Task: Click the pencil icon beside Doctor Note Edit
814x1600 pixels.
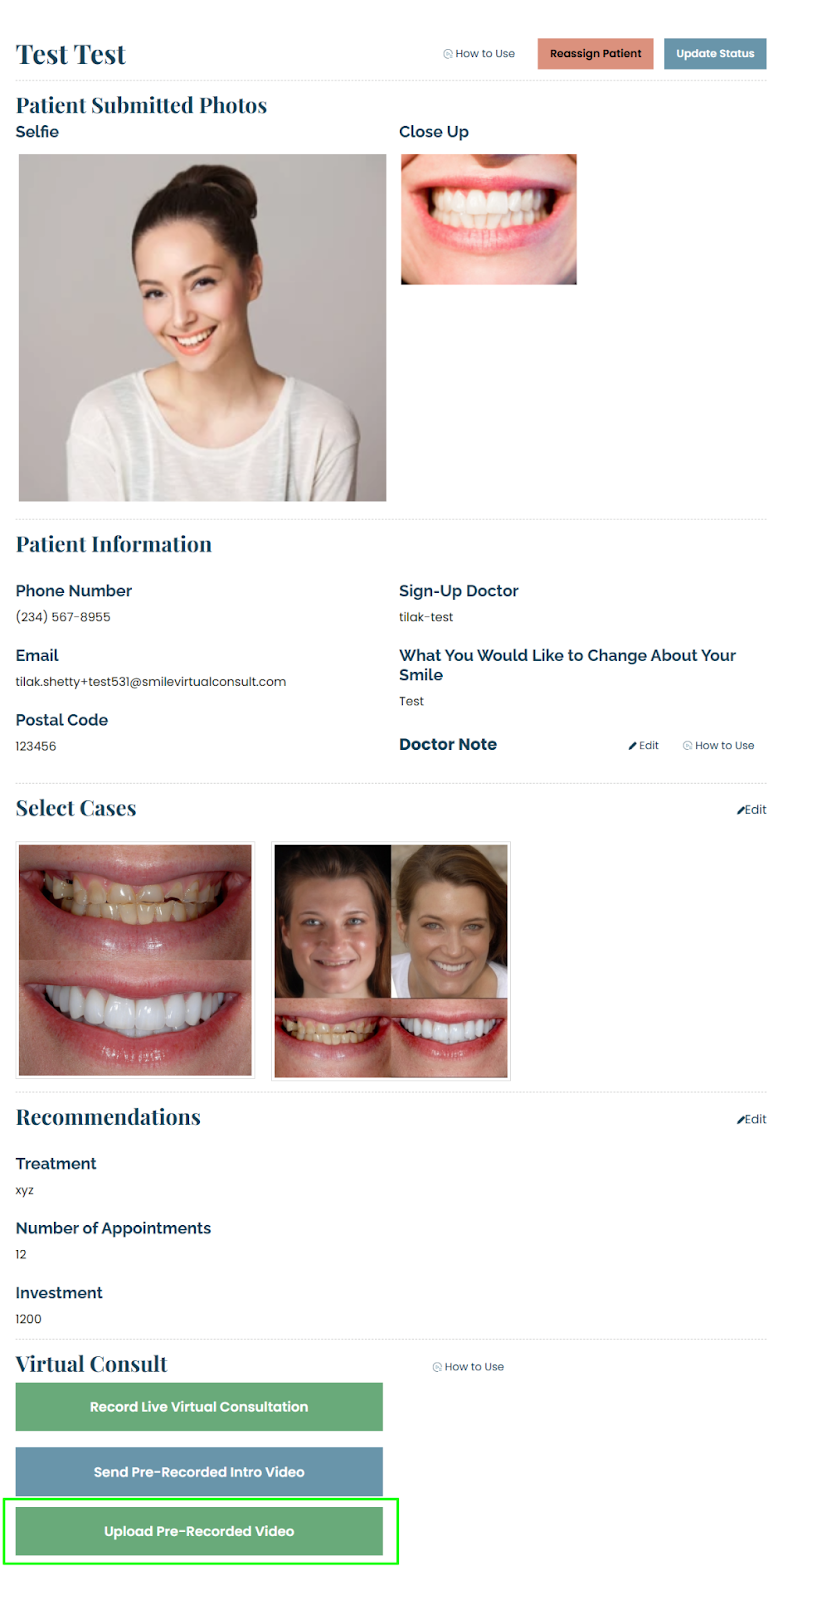Action: (x=633, y=746)
